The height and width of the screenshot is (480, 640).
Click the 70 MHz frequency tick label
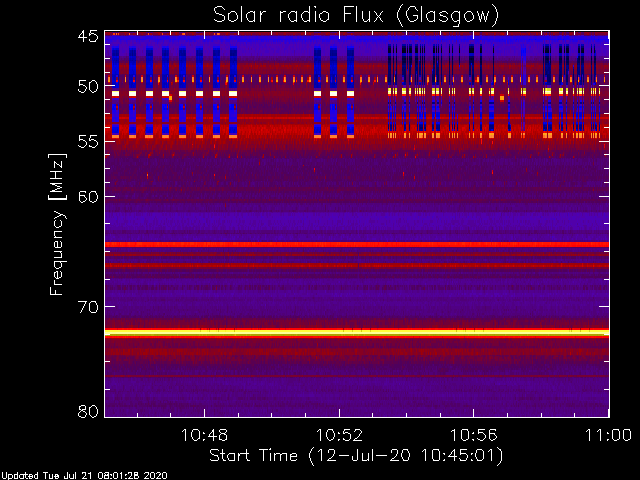pos(88,307)
